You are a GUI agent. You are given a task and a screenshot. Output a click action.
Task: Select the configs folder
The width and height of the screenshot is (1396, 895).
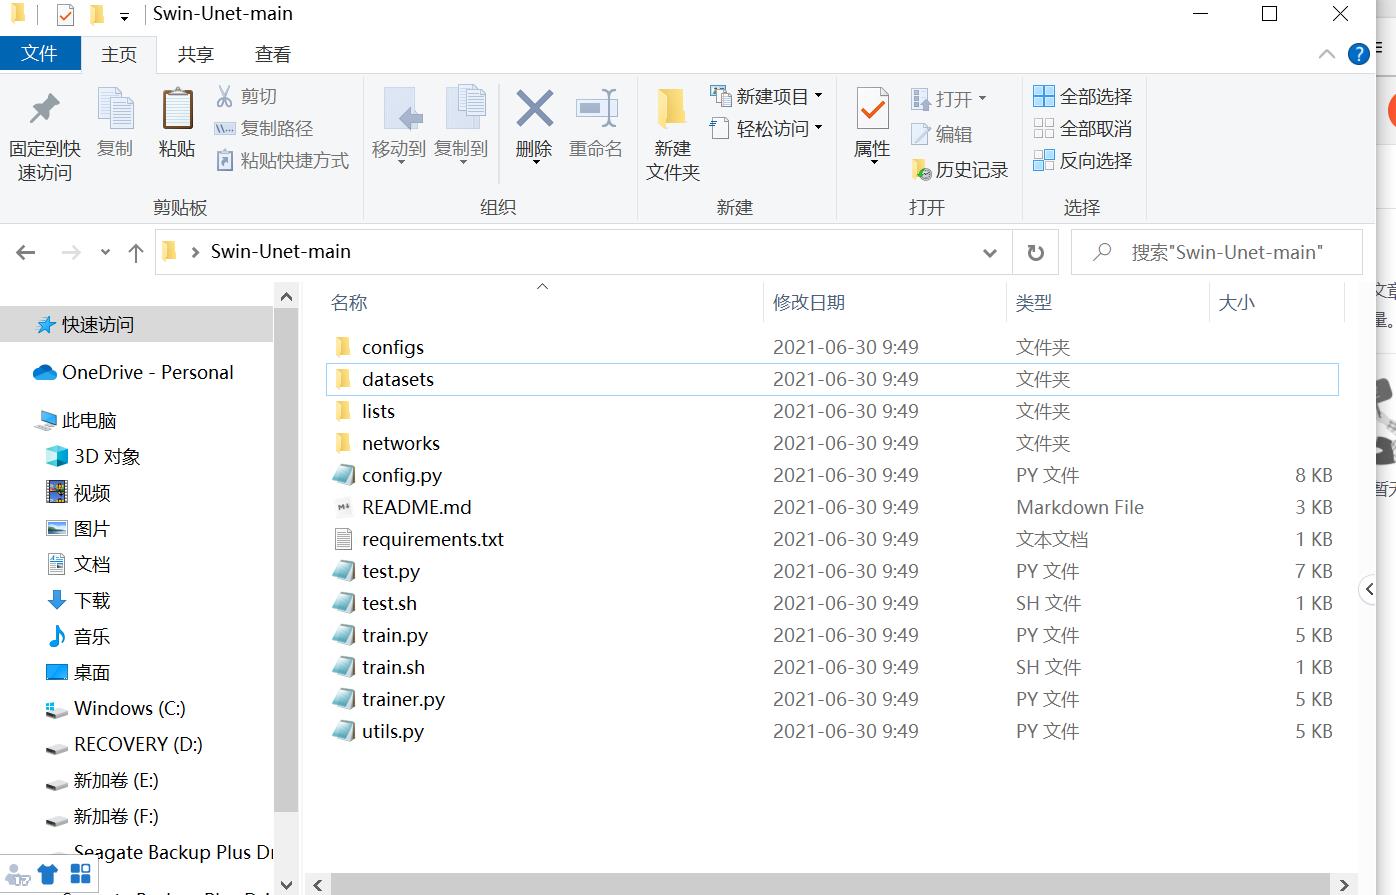(832, 347)
